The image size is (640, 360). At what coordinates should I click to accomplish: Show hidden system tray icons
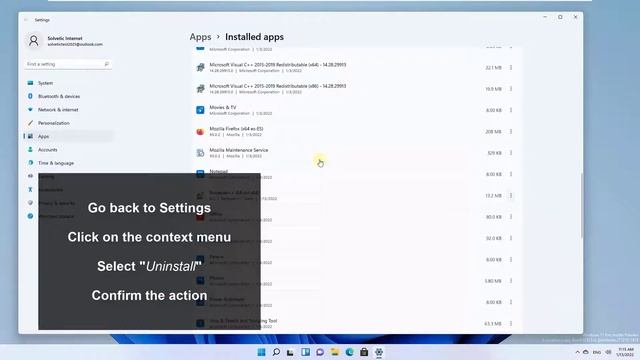point(577,352)
